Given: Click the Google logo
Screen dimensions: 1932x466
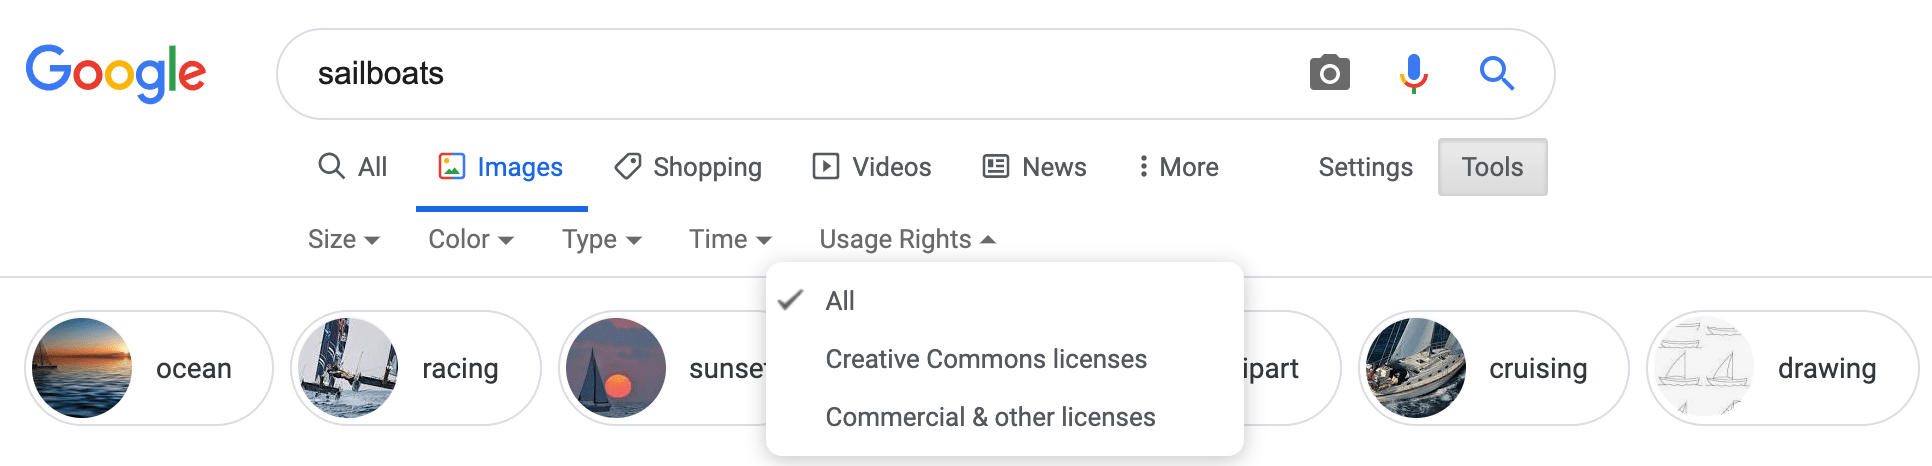Looking at the screenshot, I should coord(116,73).
